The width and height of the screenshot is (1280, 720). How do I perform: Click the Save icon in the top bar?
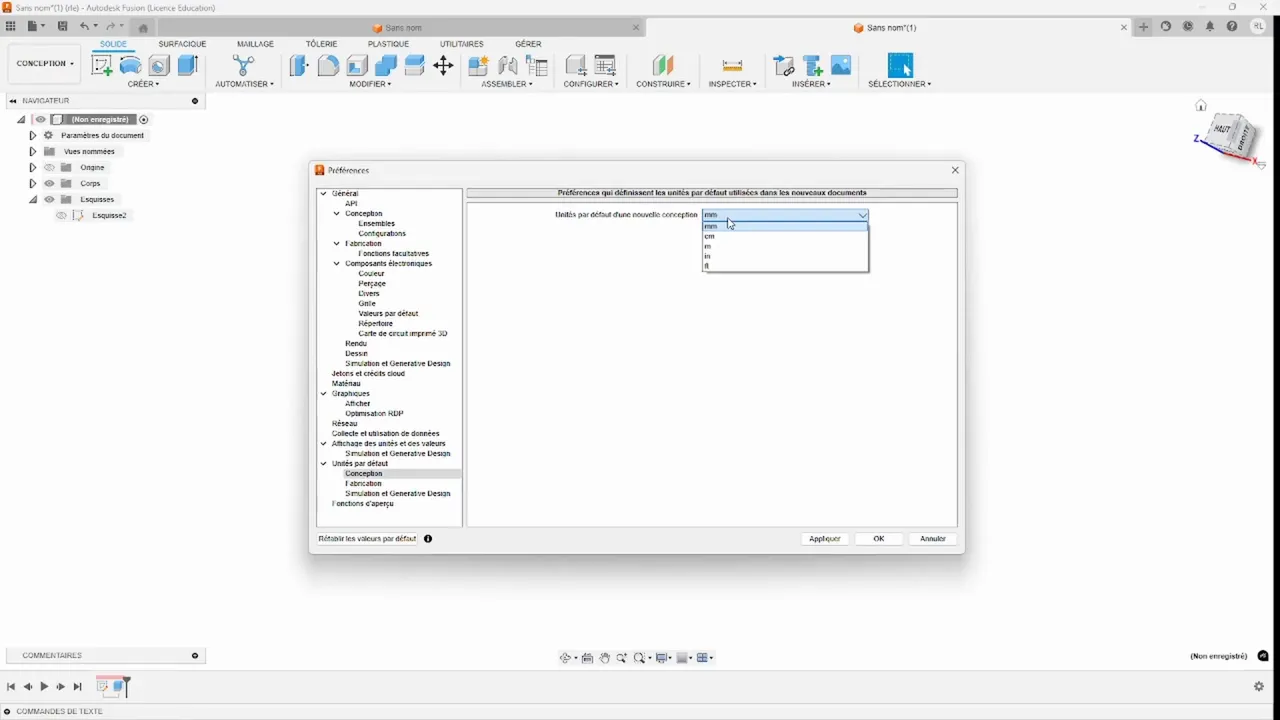click(63, 27)
